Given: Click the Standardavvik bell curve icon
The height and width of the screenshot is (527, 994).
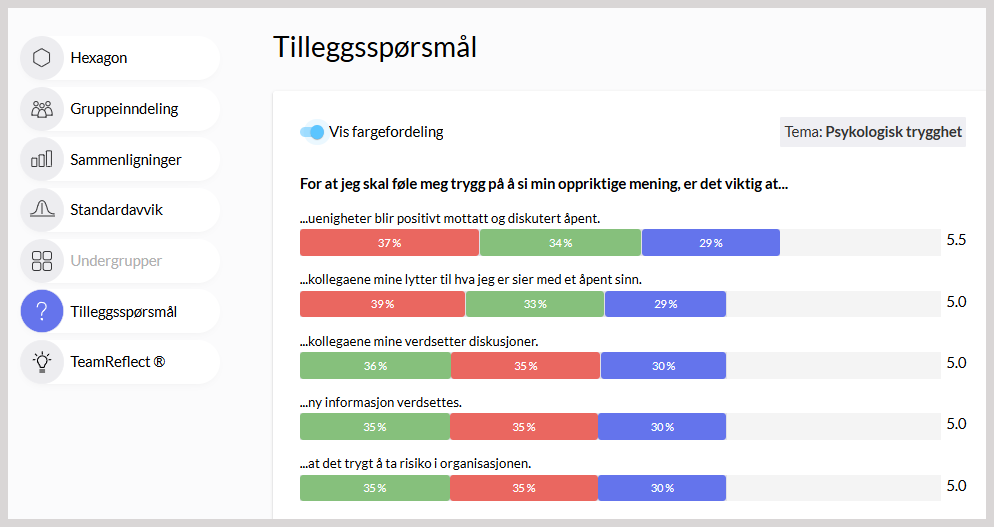Looking at the screenshot, I should pos(42,210).
